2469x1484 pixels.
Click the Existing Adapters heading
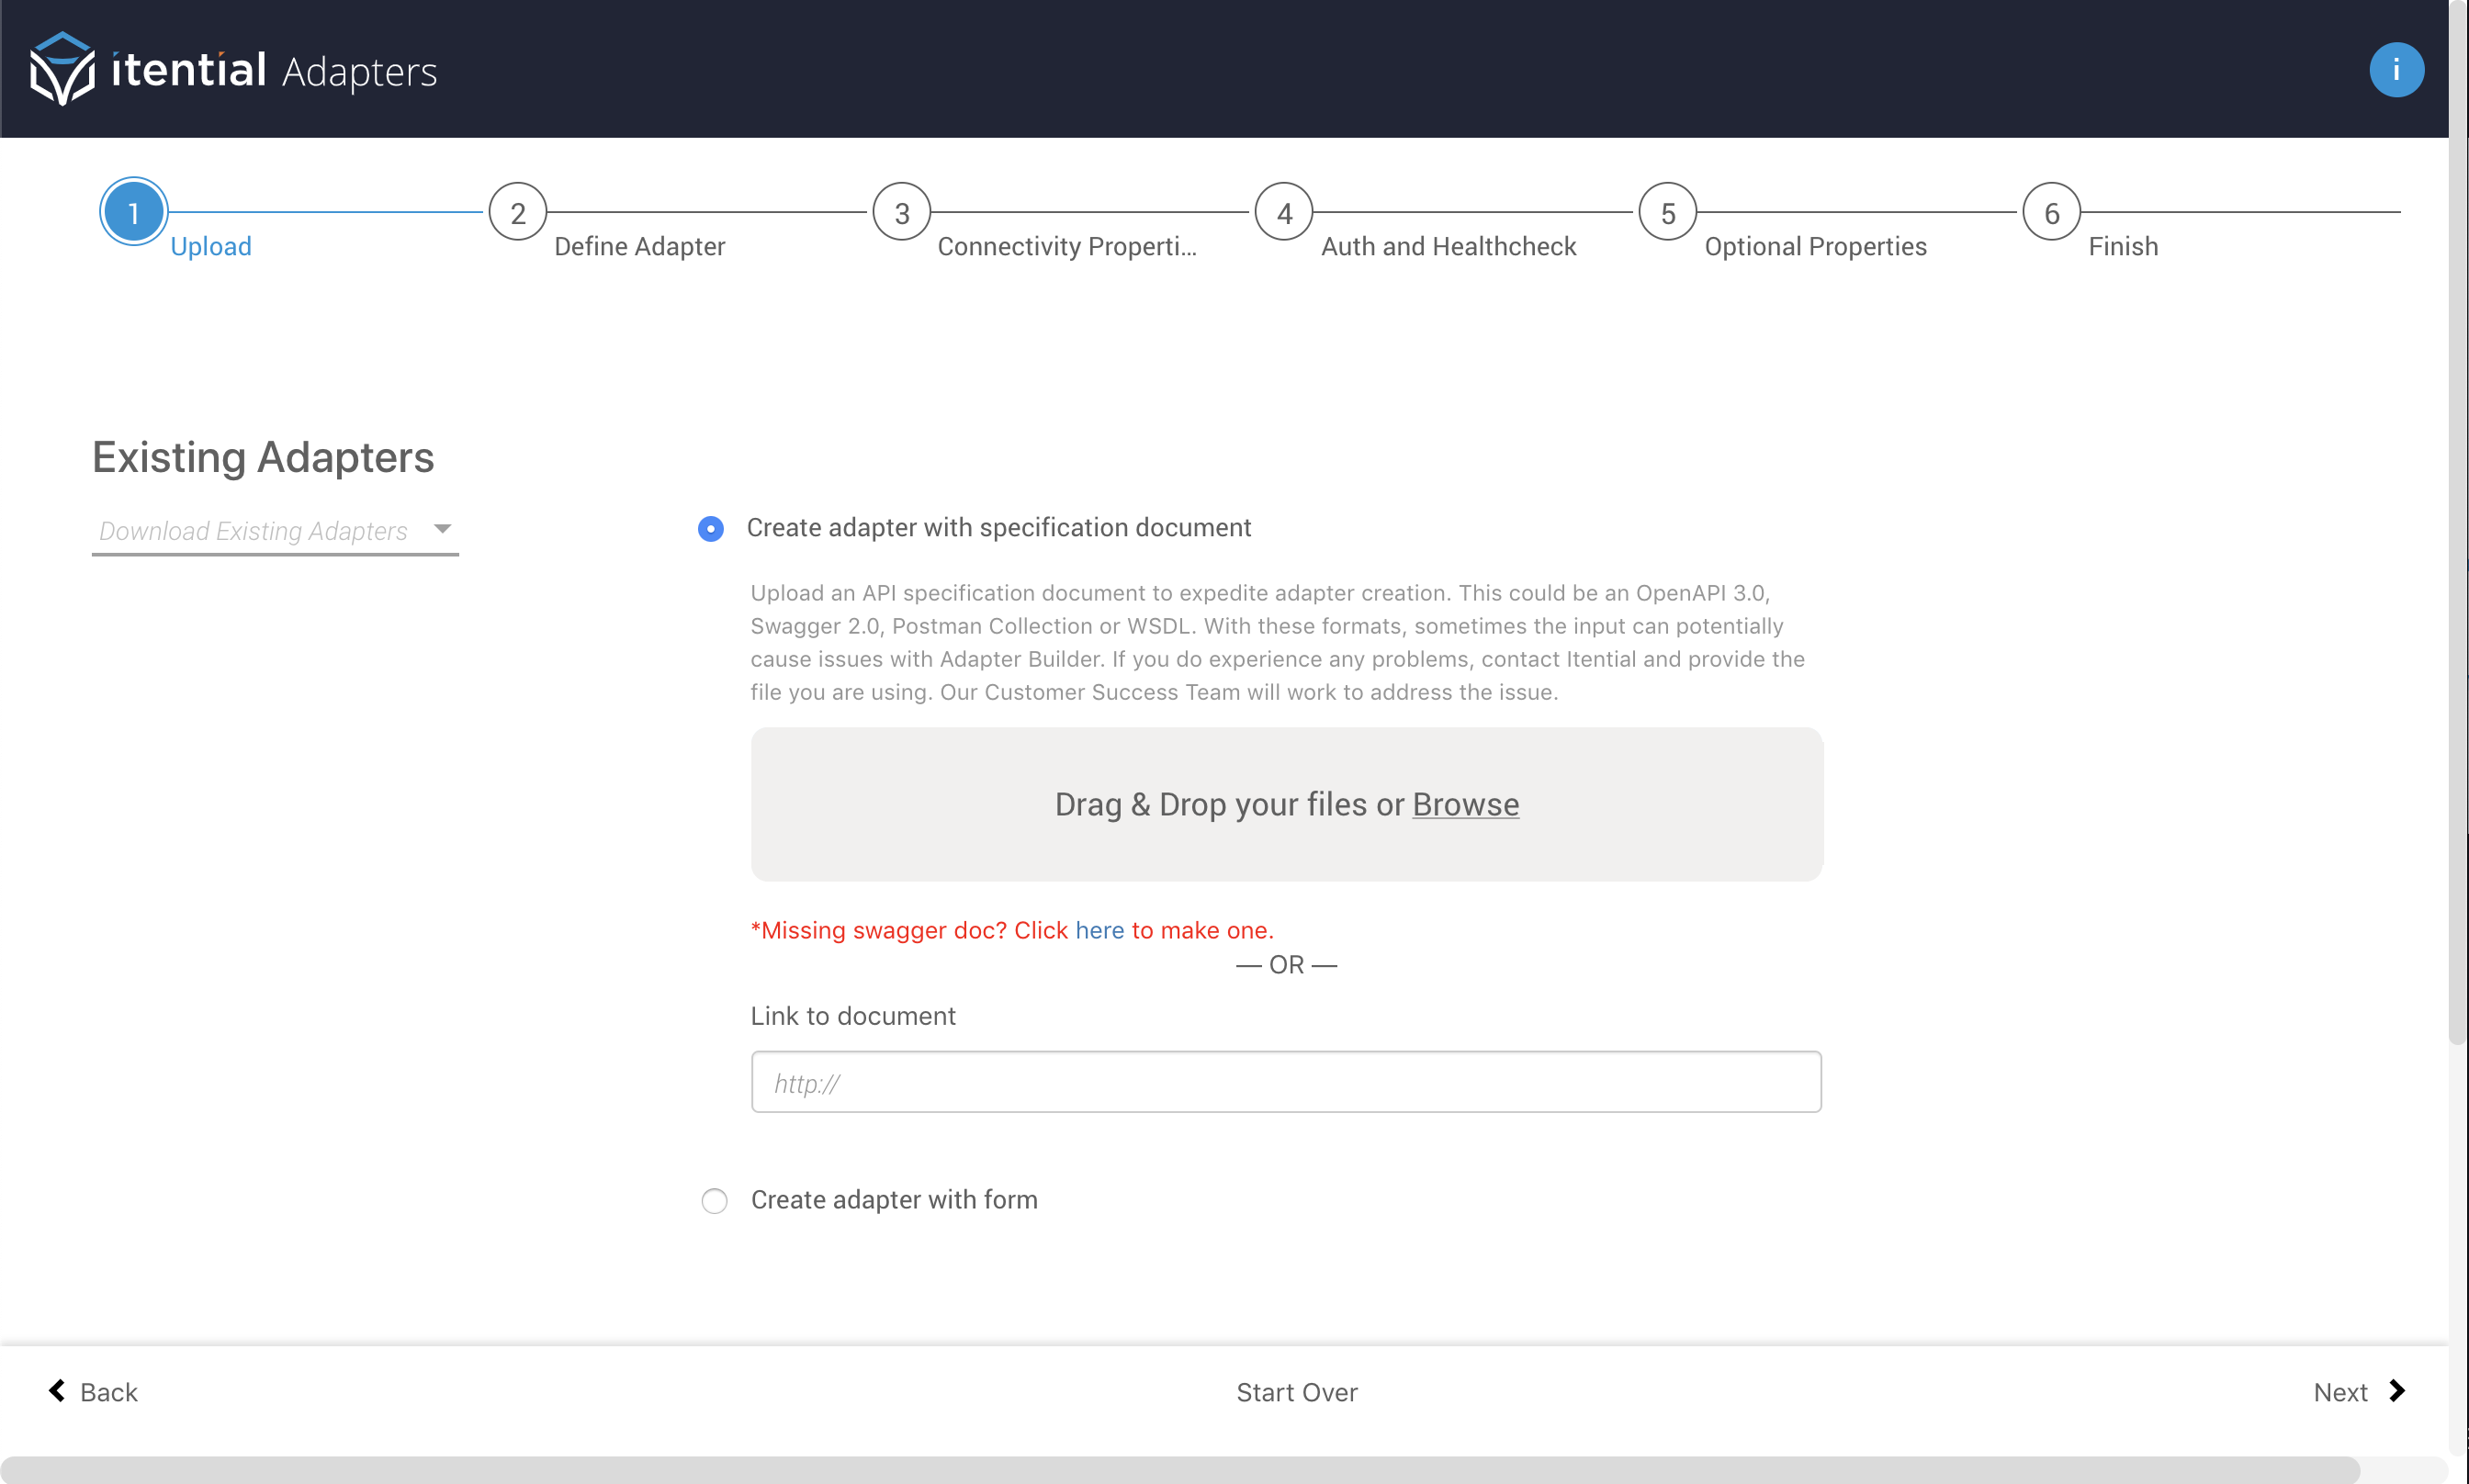point(263,457)
